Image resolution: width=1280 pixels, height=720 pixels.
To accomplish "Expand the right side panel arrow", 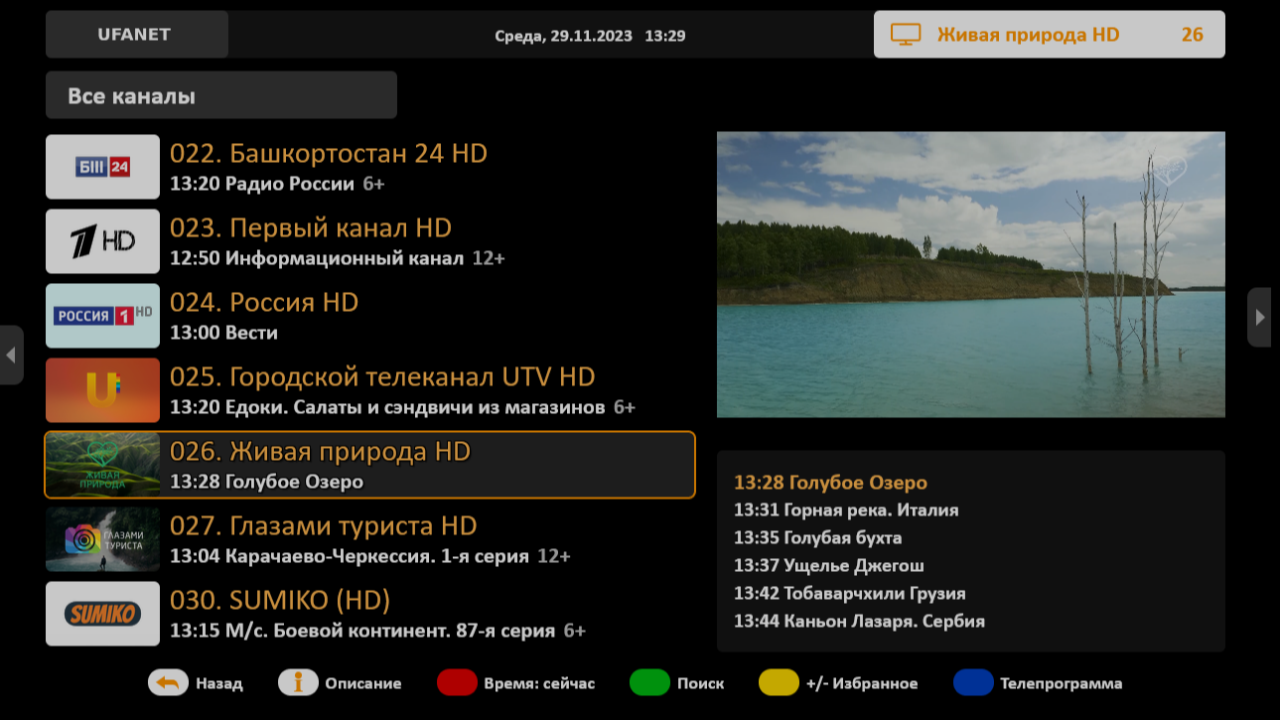I will coord(1260,317).
